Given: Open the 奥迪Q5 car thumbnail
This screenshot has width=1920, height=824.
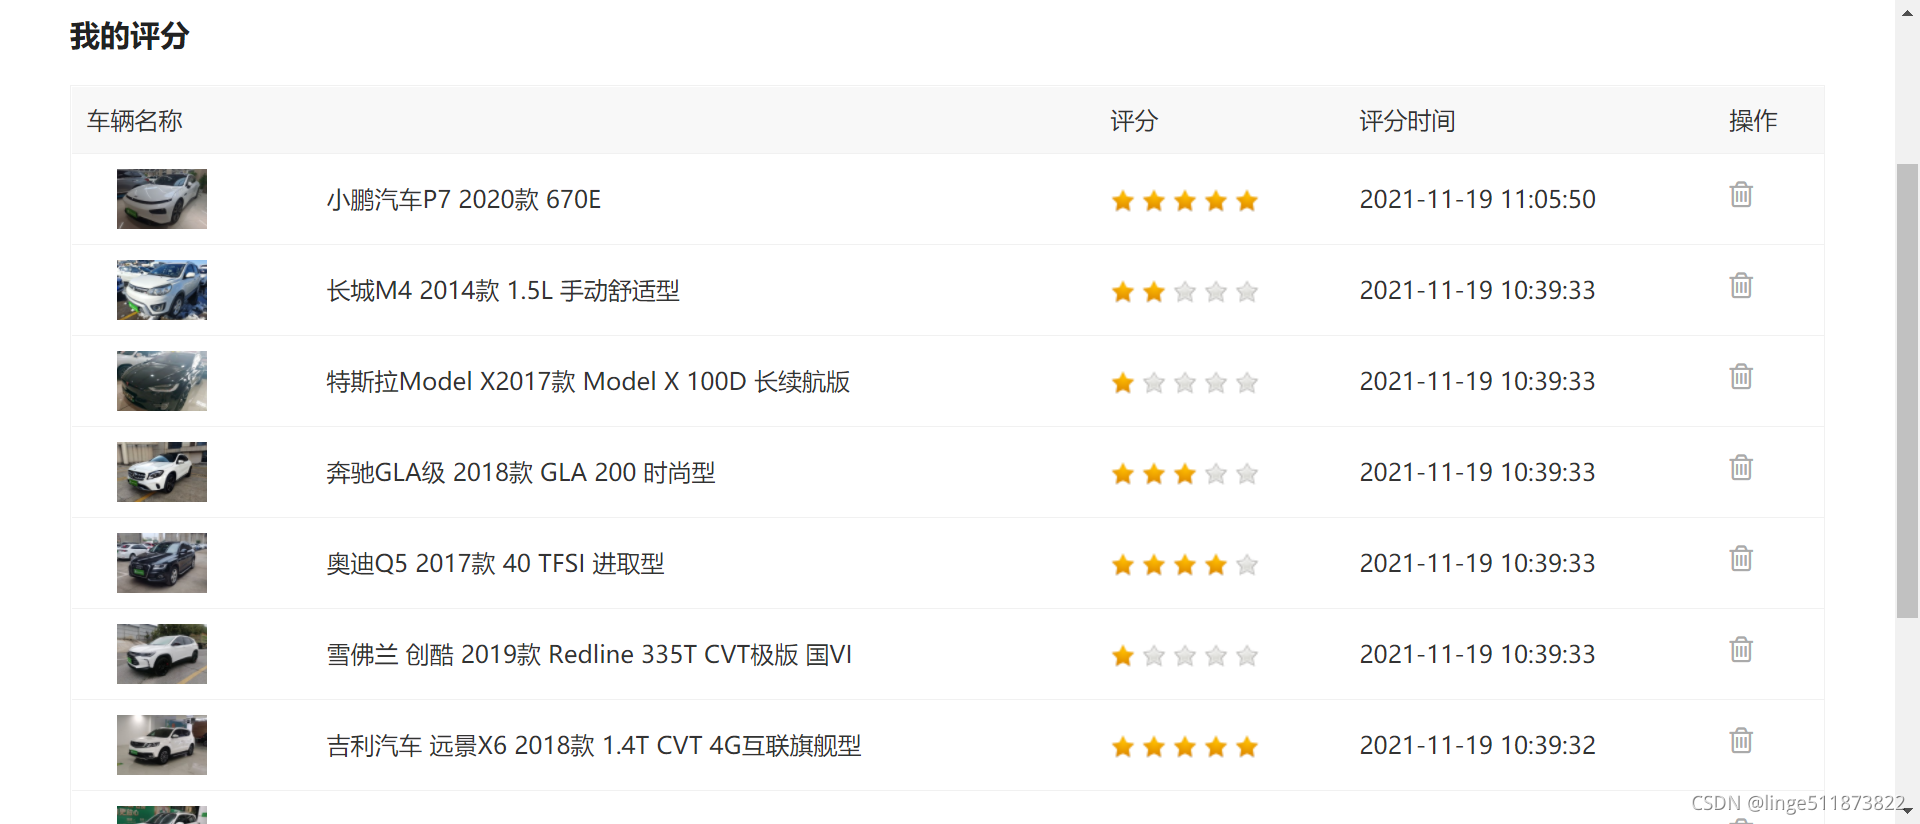Looking at the screenshot, I should click(162, 563).
